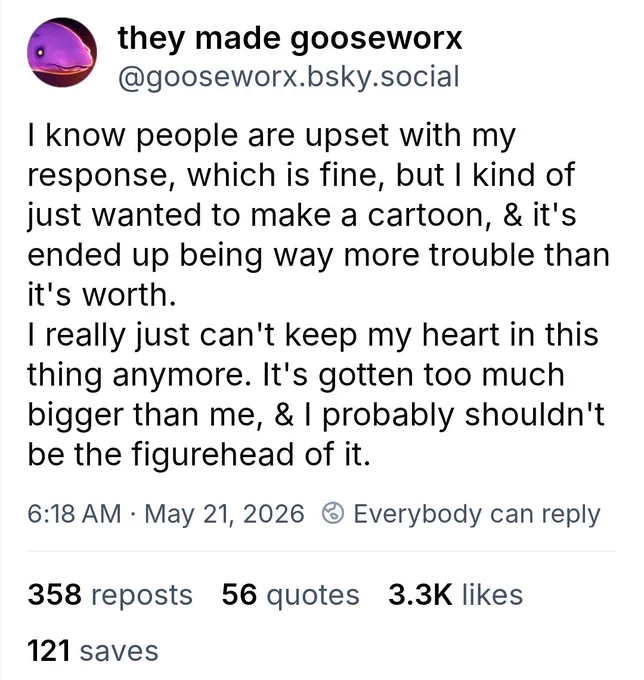
Task: Open the purple gooseworx profile avatar
Action: click(62, 52)
